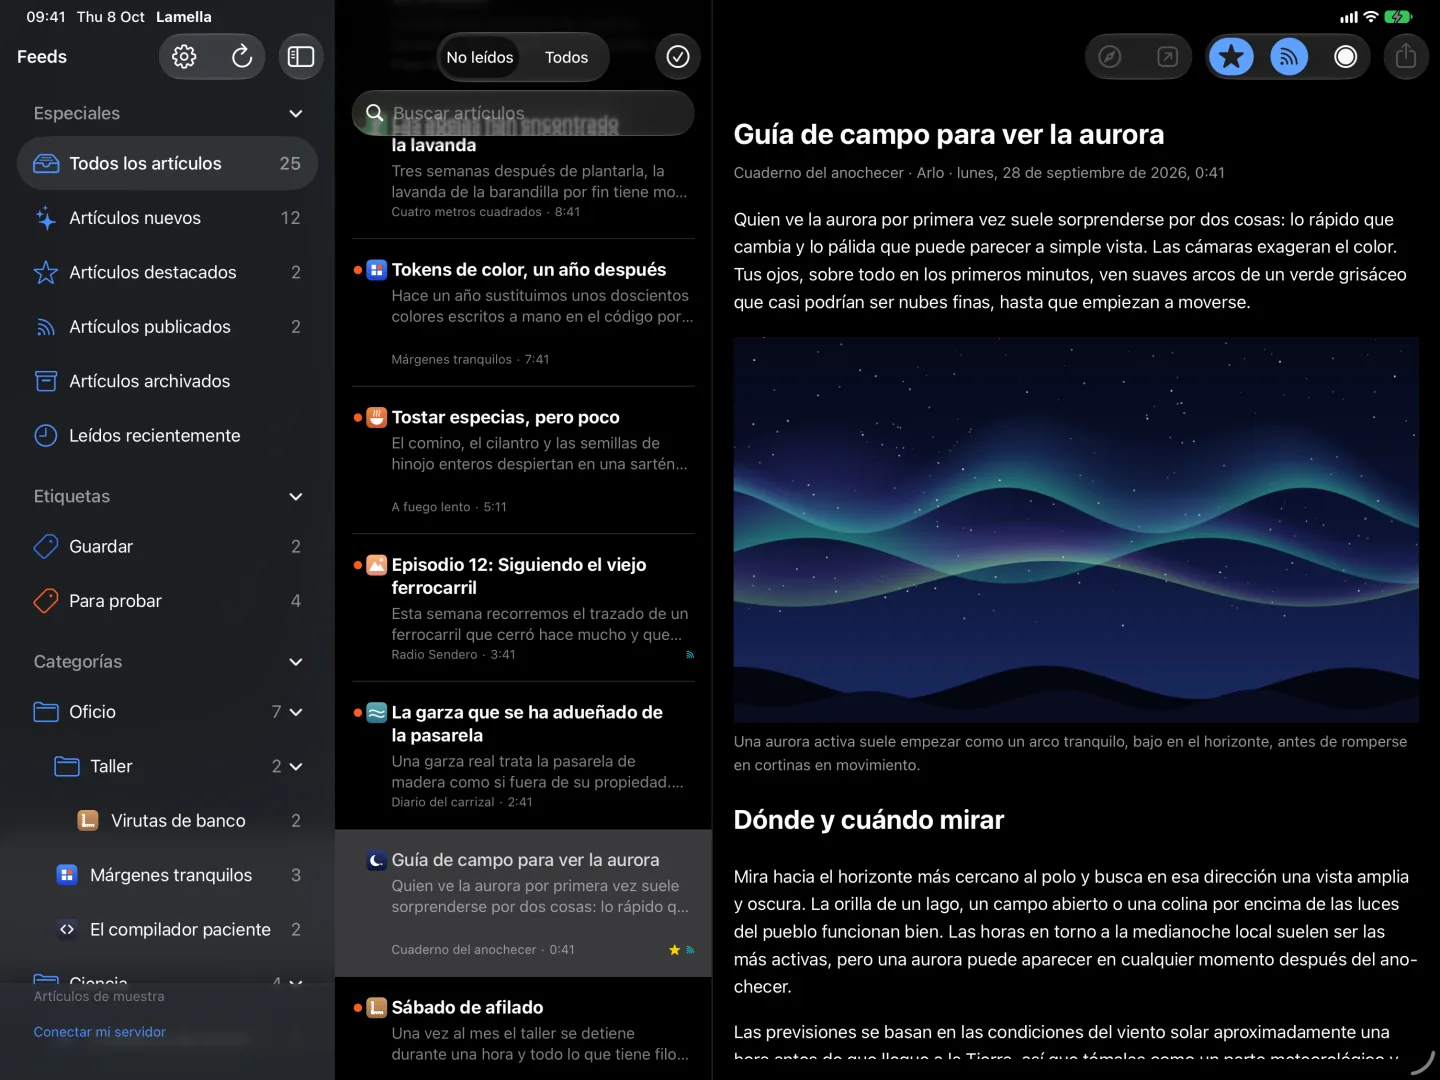The image size is (1440, 1080).
Task: Open "Artículos nuevos" sparkle icon
Action: pos(46,218)
